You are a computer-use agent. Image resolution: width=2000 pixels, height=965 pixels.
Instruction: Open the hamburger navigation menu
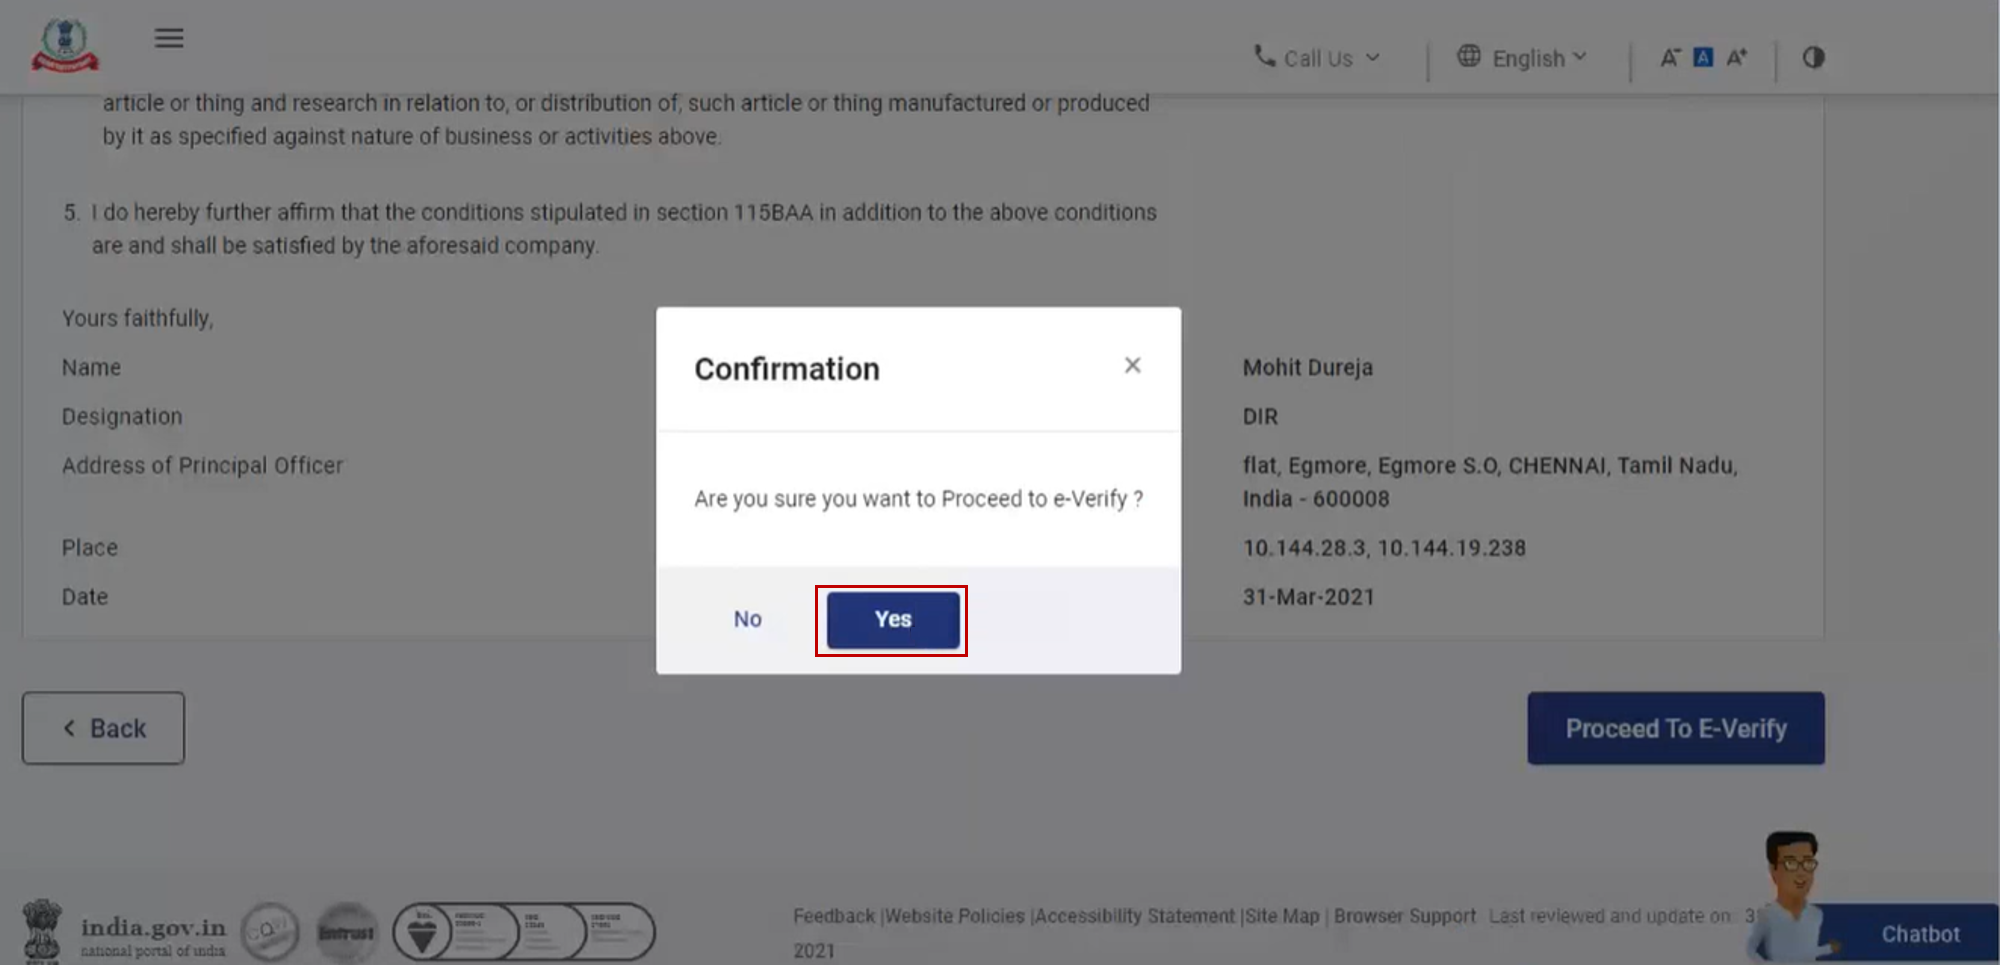click(169, 38)
